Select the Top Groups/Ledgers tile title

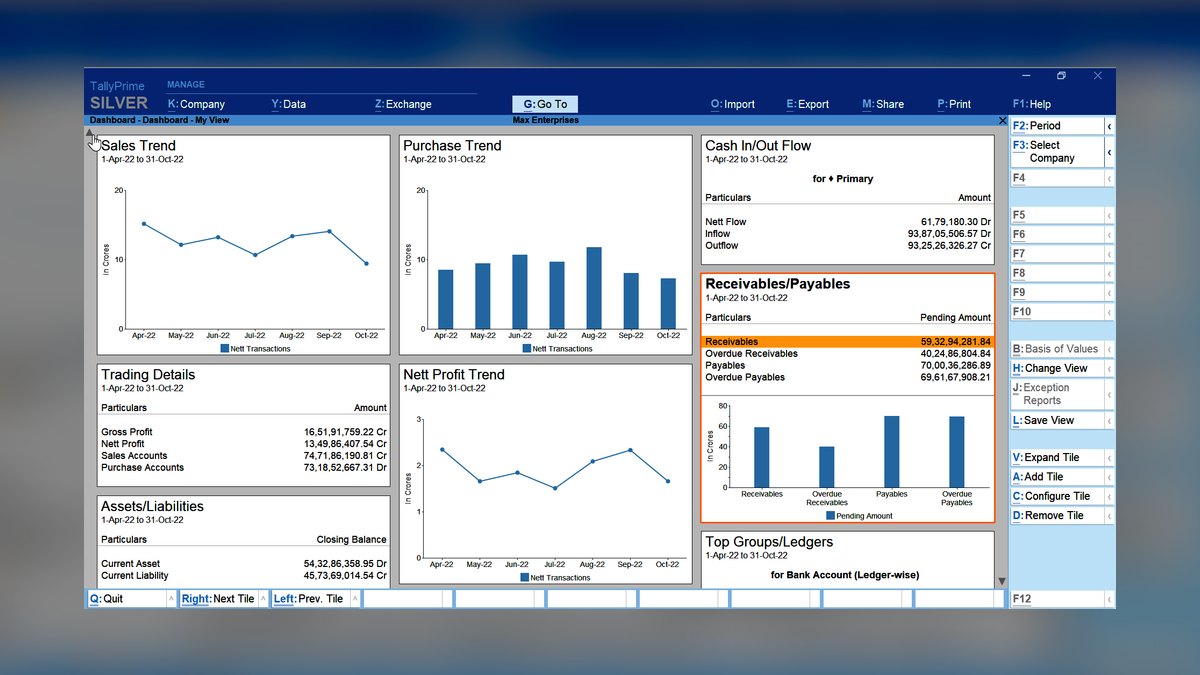769,542
